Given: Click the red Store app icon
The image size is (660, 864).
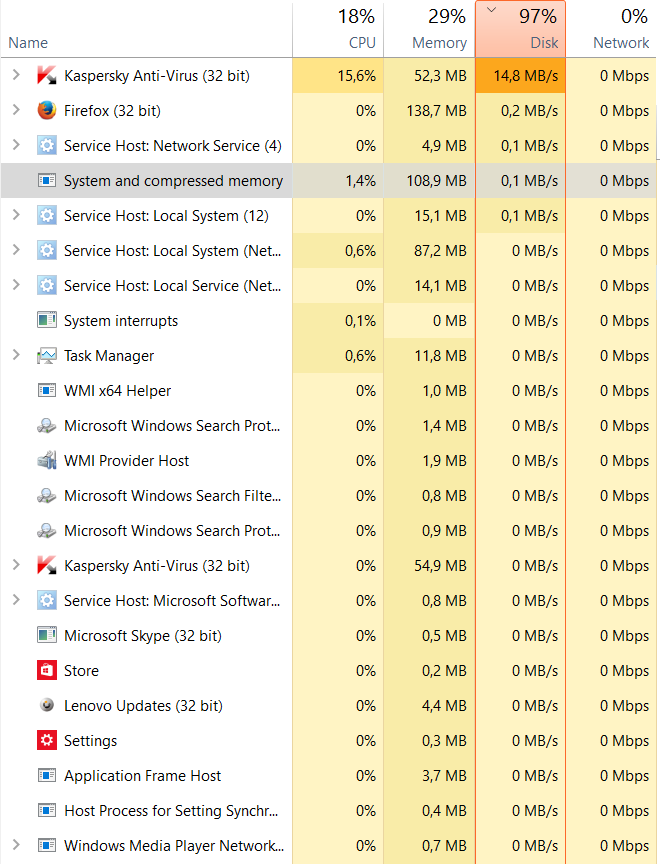Looking at the screenshot, I should click(x=47, y=671).
